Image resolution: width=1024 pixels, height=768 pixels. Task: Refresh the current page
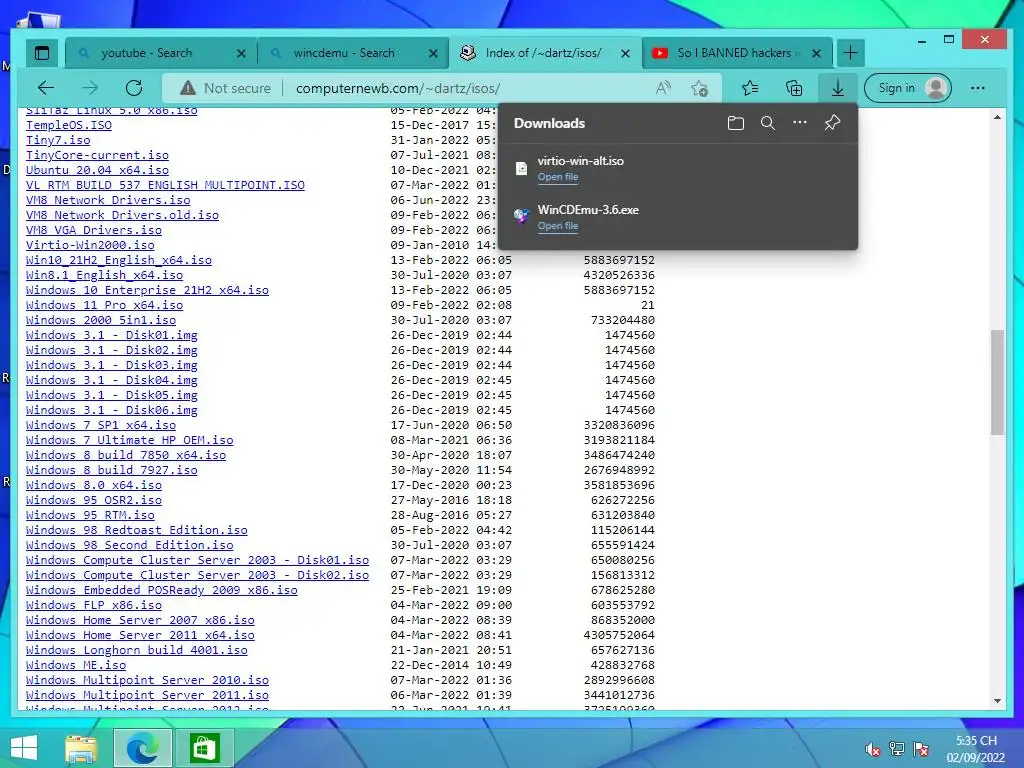(x=134, y=88)
